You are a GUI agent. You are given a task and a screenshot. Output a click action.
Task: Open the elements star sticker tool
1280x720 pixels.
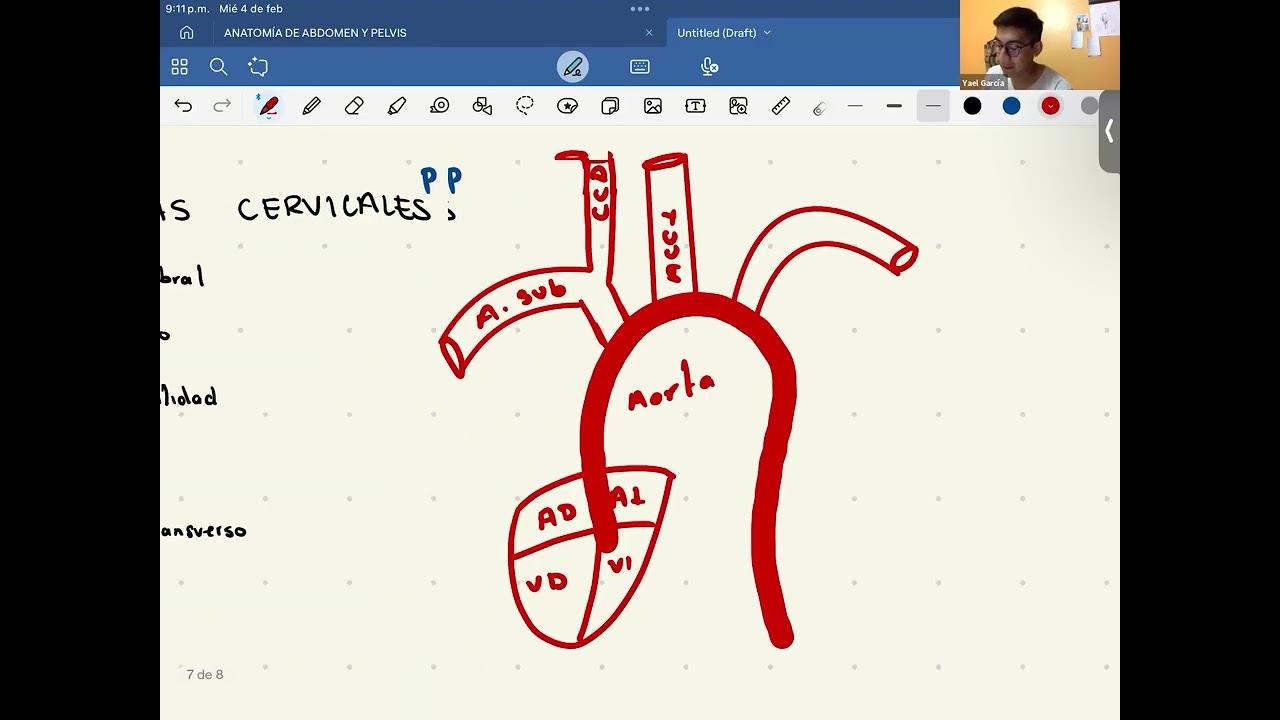click(x=568, y=106)
